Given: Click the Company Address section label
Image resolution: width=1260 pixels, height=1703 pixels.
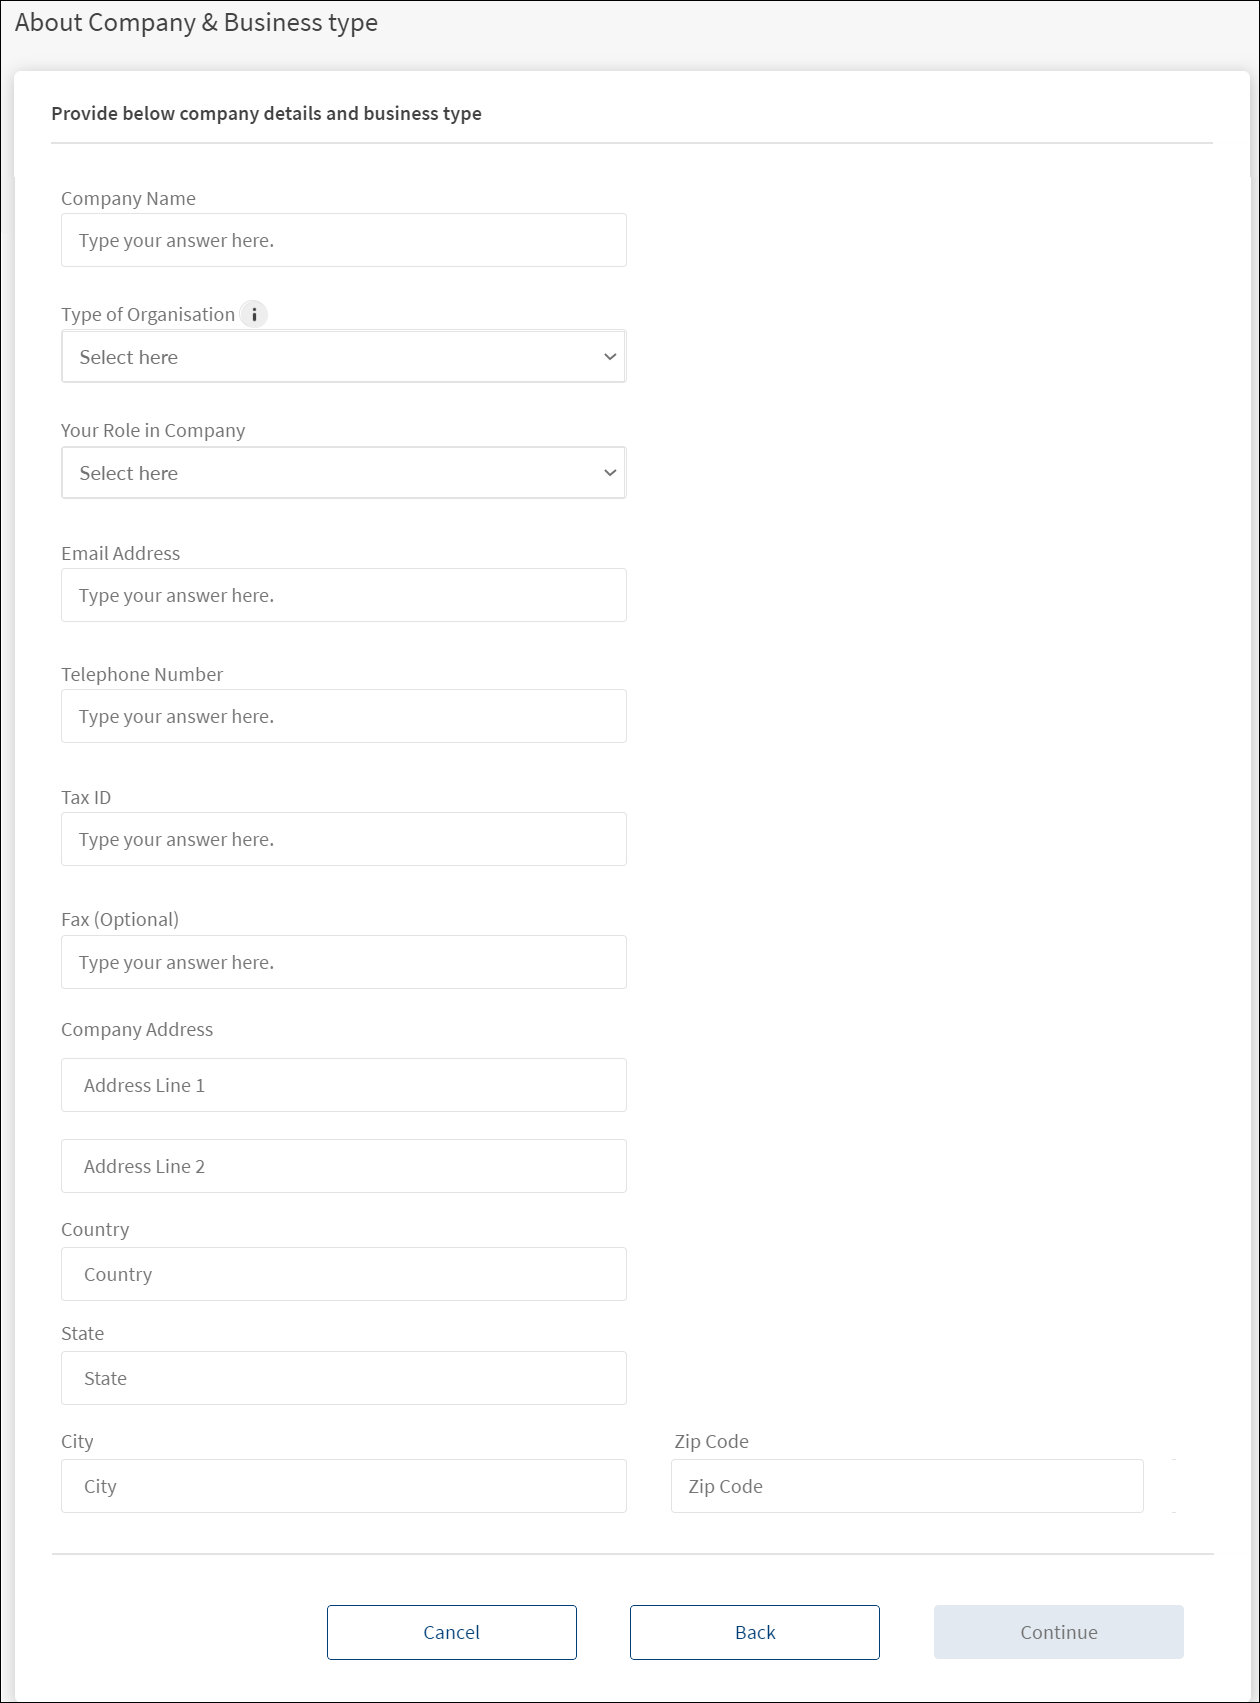Looking at the screenshot, I should point(137,1030).
